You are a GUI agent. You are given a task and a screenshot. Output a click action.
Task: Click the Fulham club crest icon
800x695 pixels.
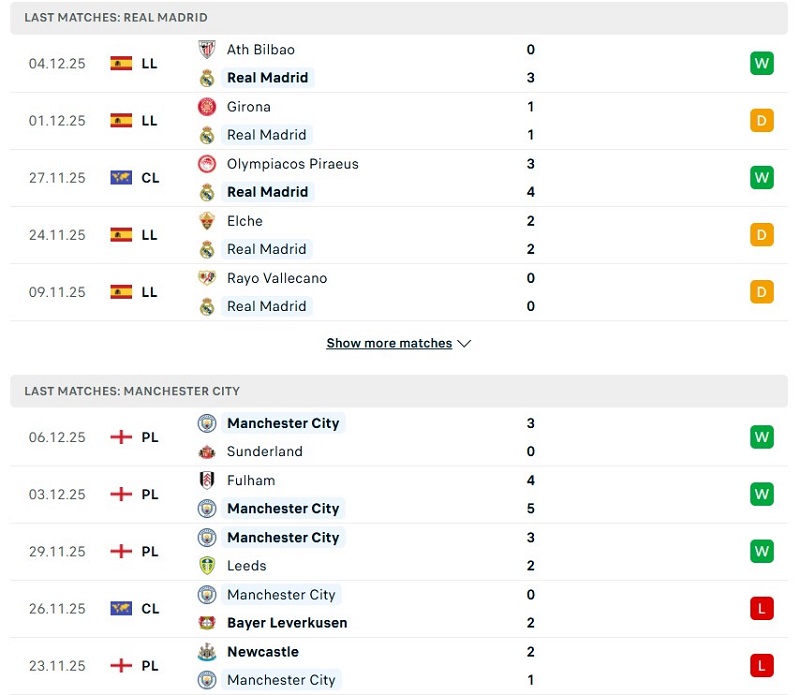coord(207,480)
